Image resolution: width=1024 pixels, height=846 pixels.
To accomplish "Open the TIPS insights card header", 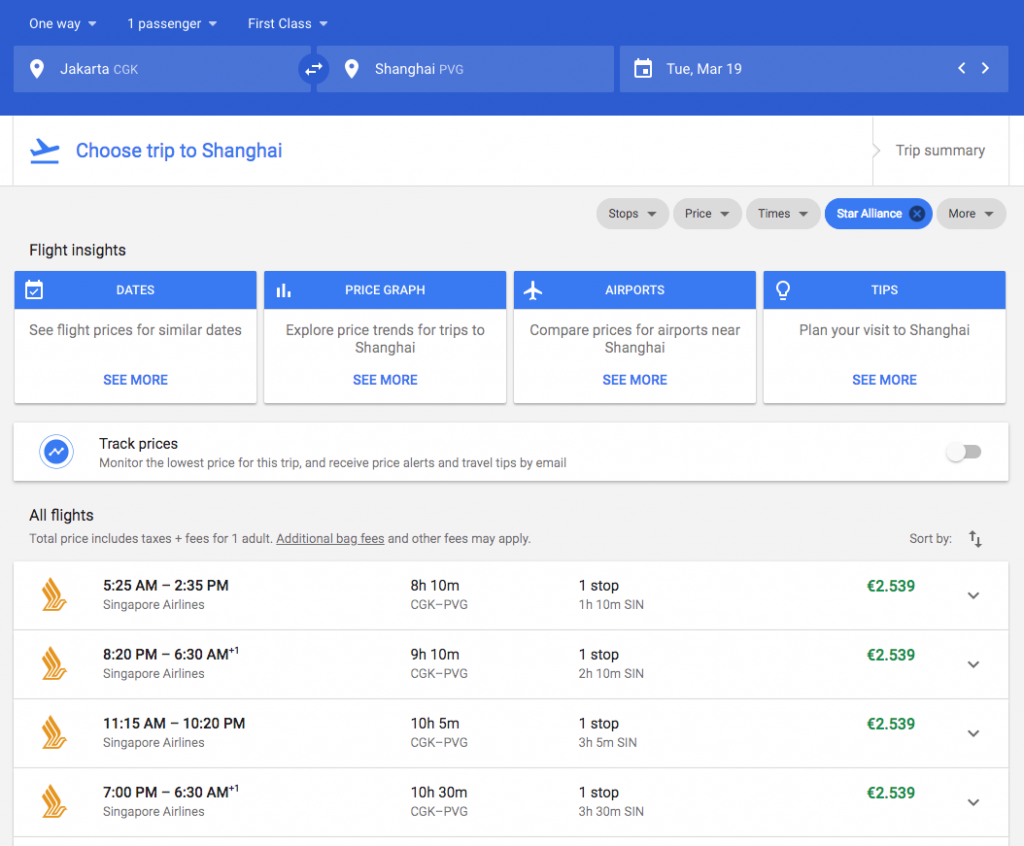I will click(884, 290).
